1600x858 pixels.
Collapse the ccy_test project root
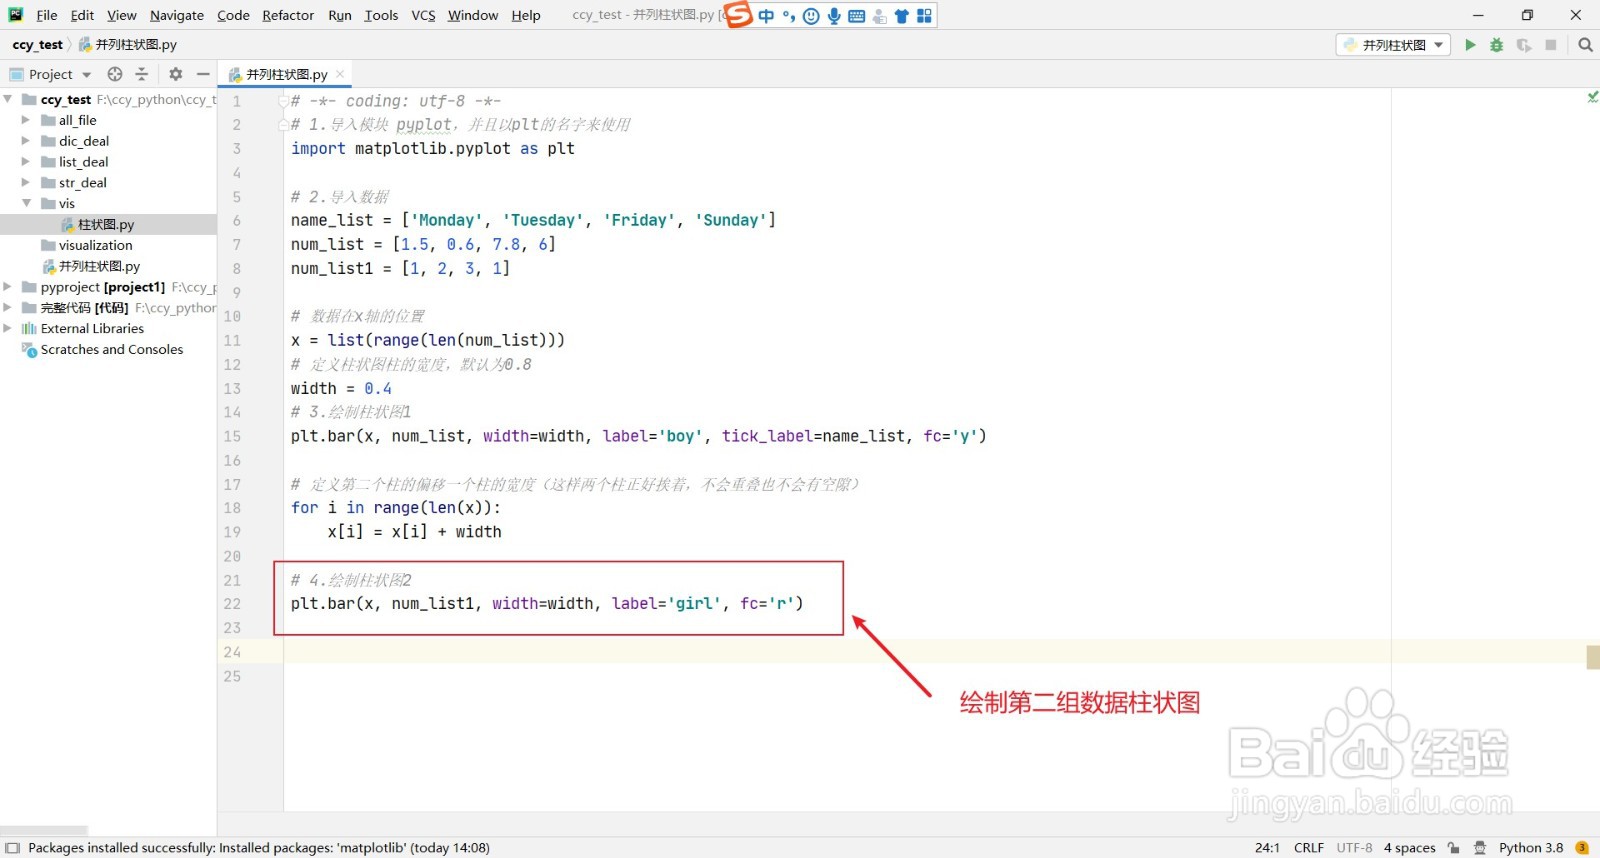click(8, 99)
